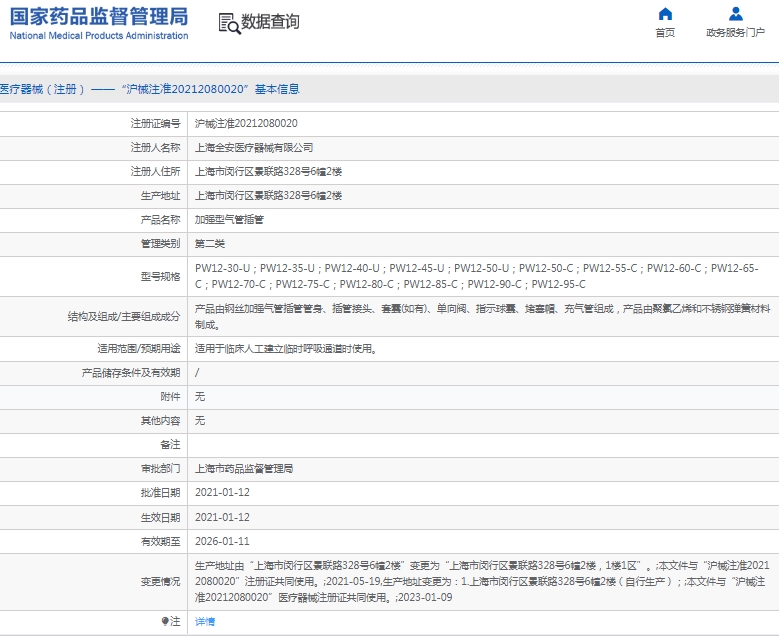The width and height of the screenshot is (779, 640).
Task: Click the 变更情况 label
Action: (x=160, y=581)
